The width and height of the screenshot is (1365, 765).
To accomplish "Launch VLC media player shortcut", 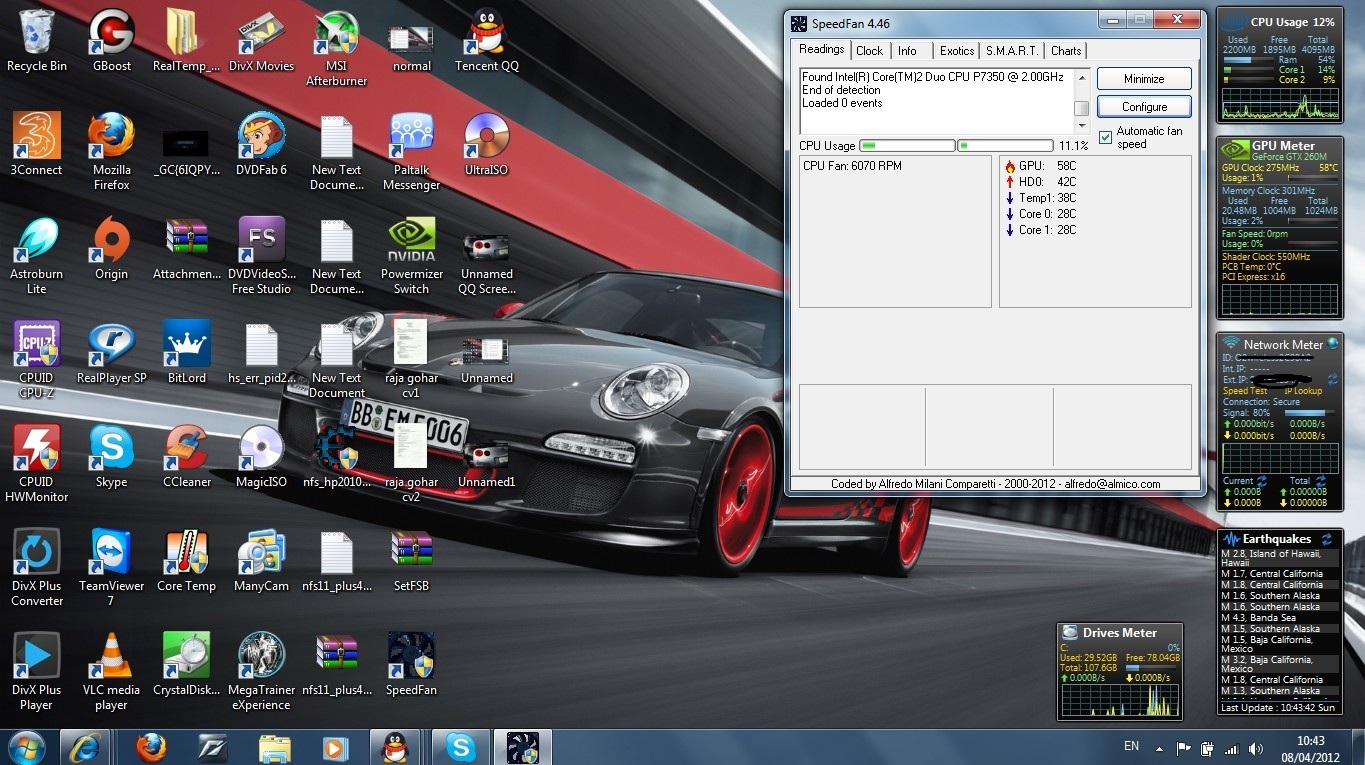I will (111, 657).
